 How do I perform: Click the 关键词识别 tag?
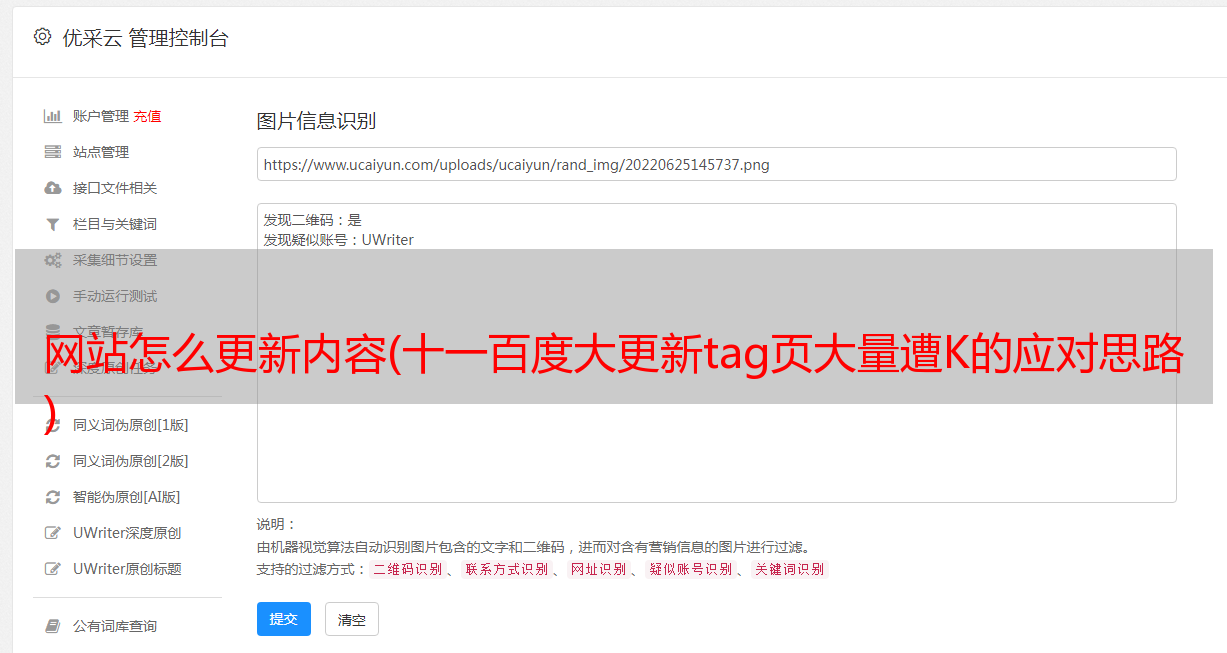pyautogui.click(x=789, y=570)
